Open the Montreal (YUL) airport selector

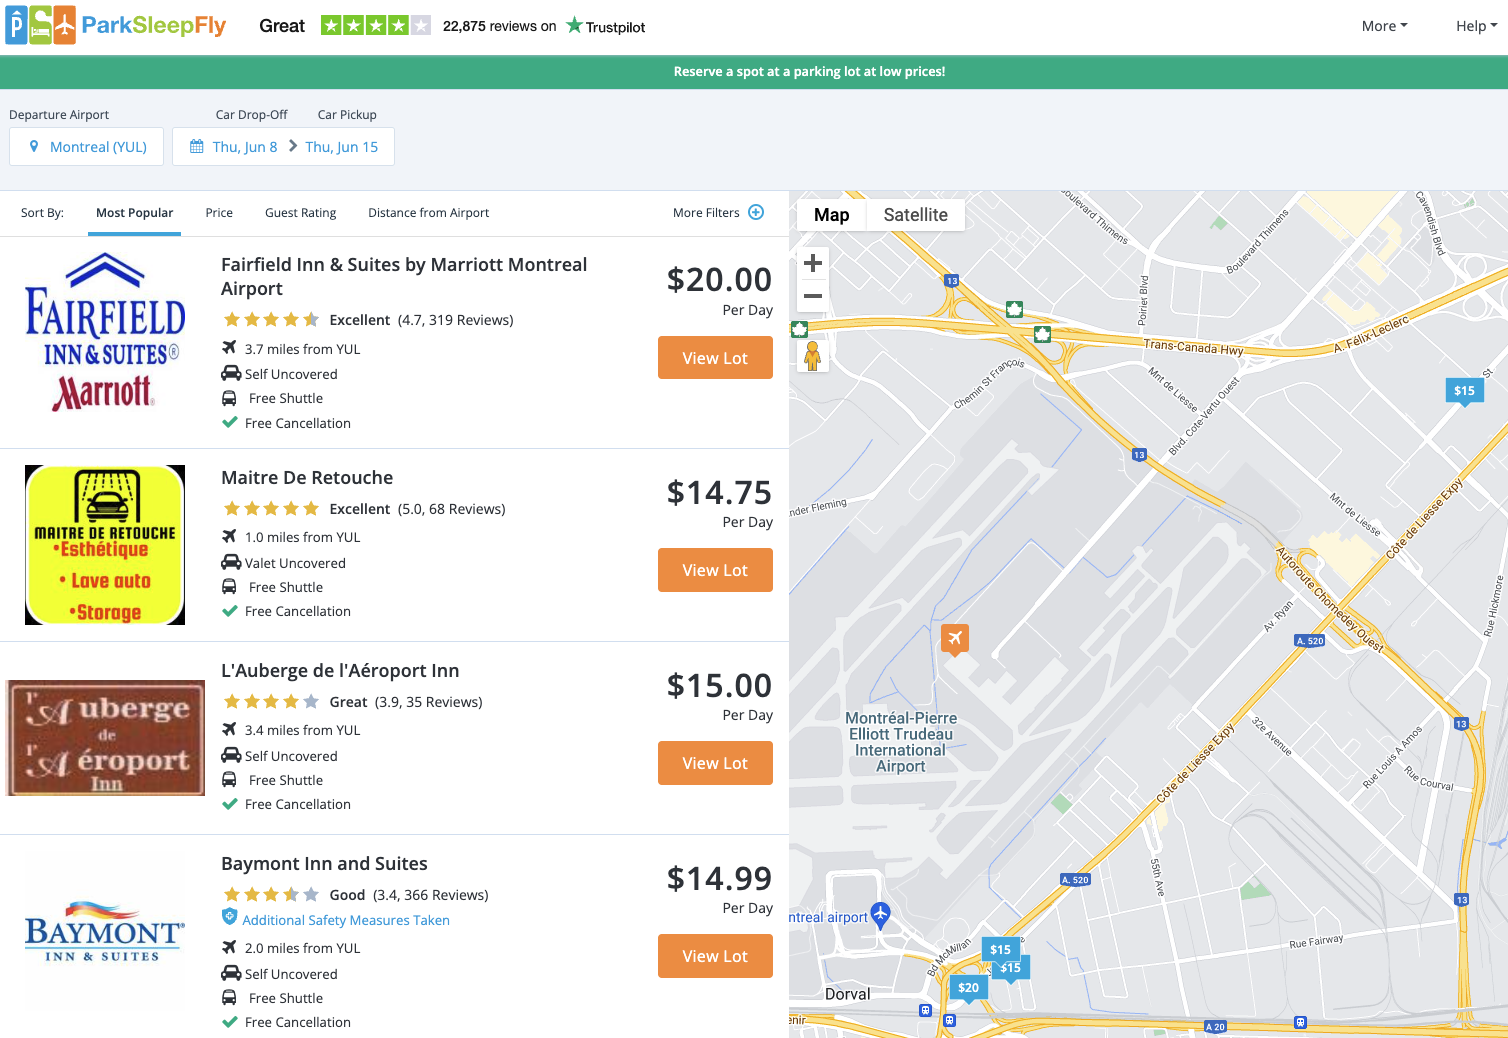click(87, 147)
